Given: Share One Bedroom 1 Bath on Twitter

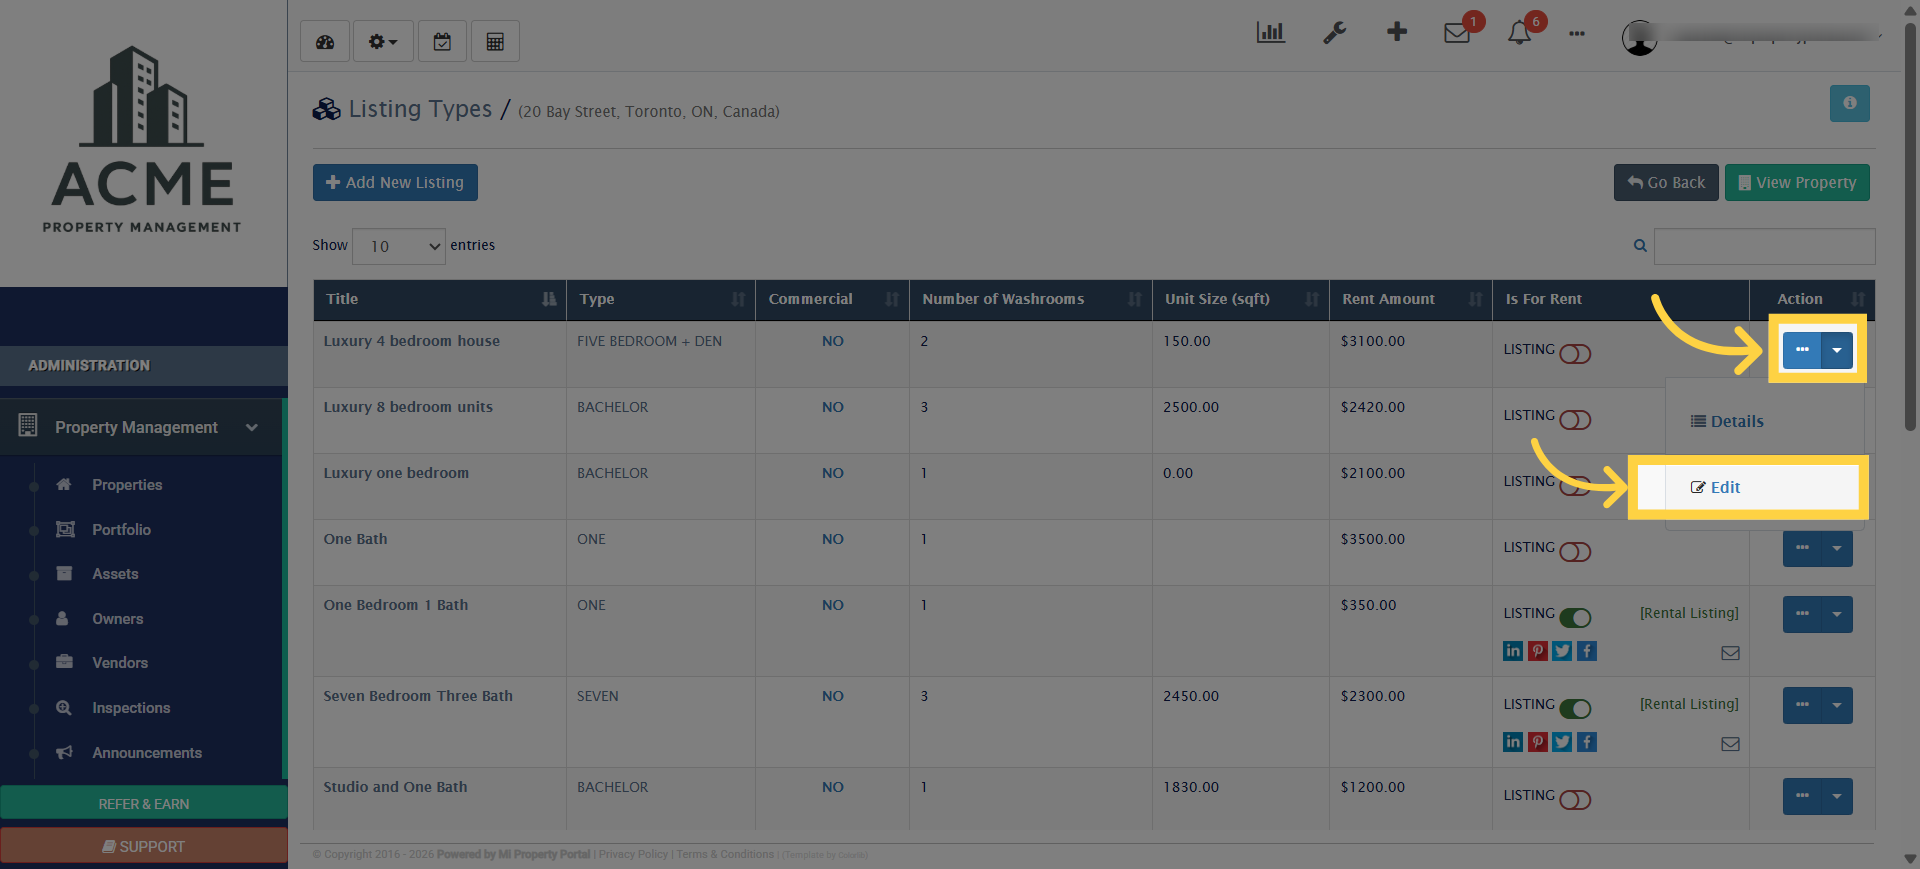Looking at the screenshot, I should (1562, 651).
